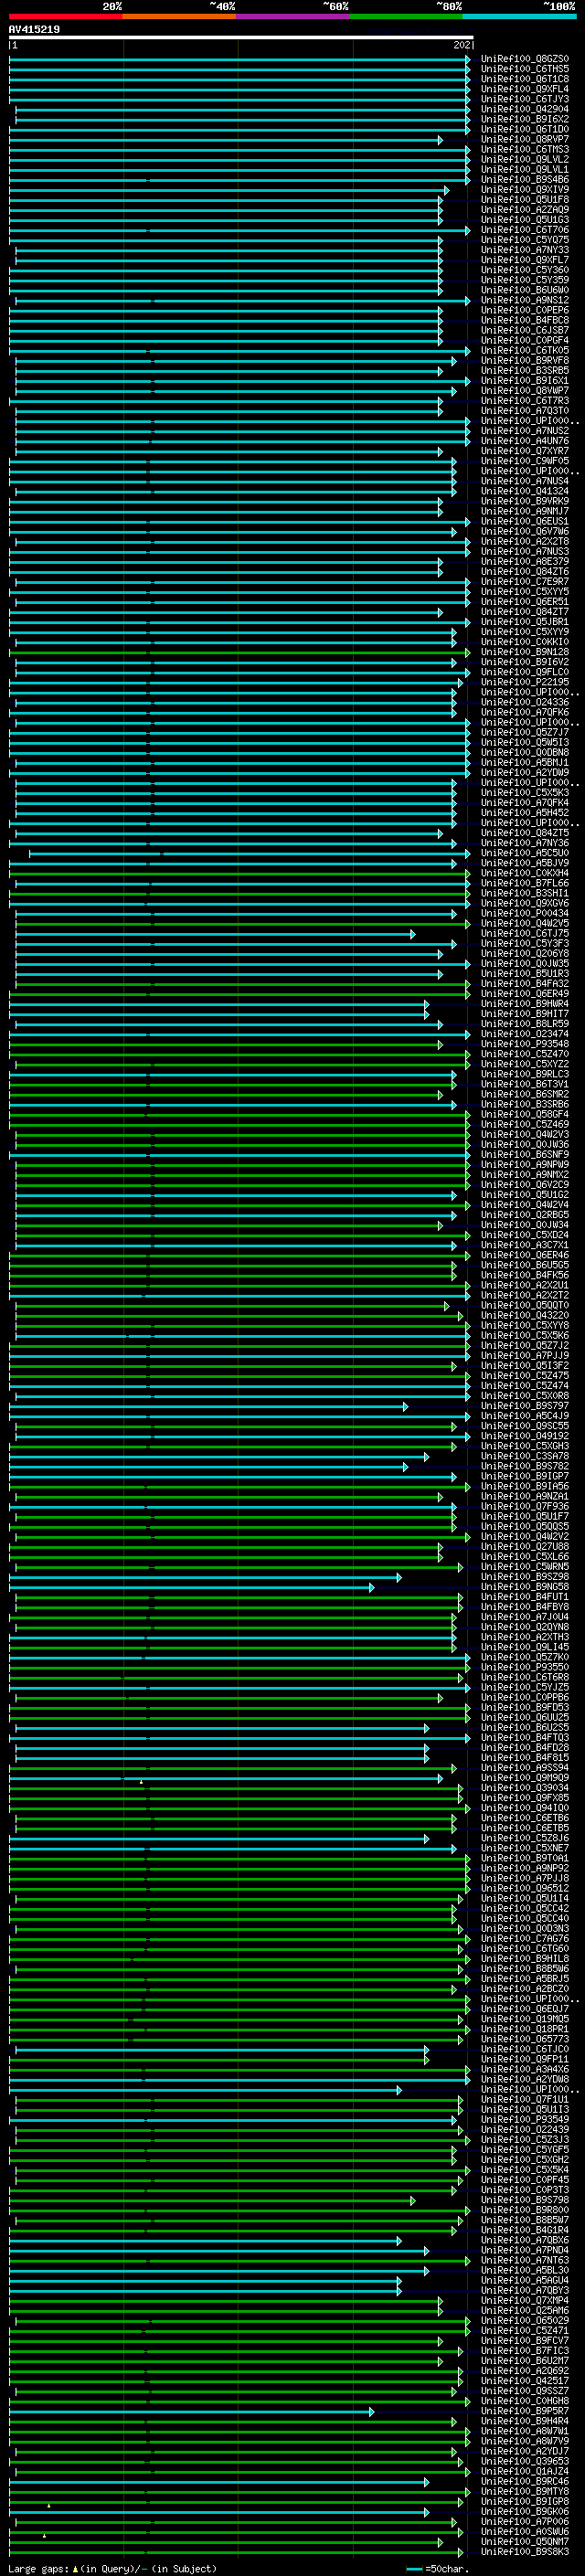The width and height of the screenshot is (585, 2576).
Task: Click the Large gaps legend text
Action: (112, 2569)
